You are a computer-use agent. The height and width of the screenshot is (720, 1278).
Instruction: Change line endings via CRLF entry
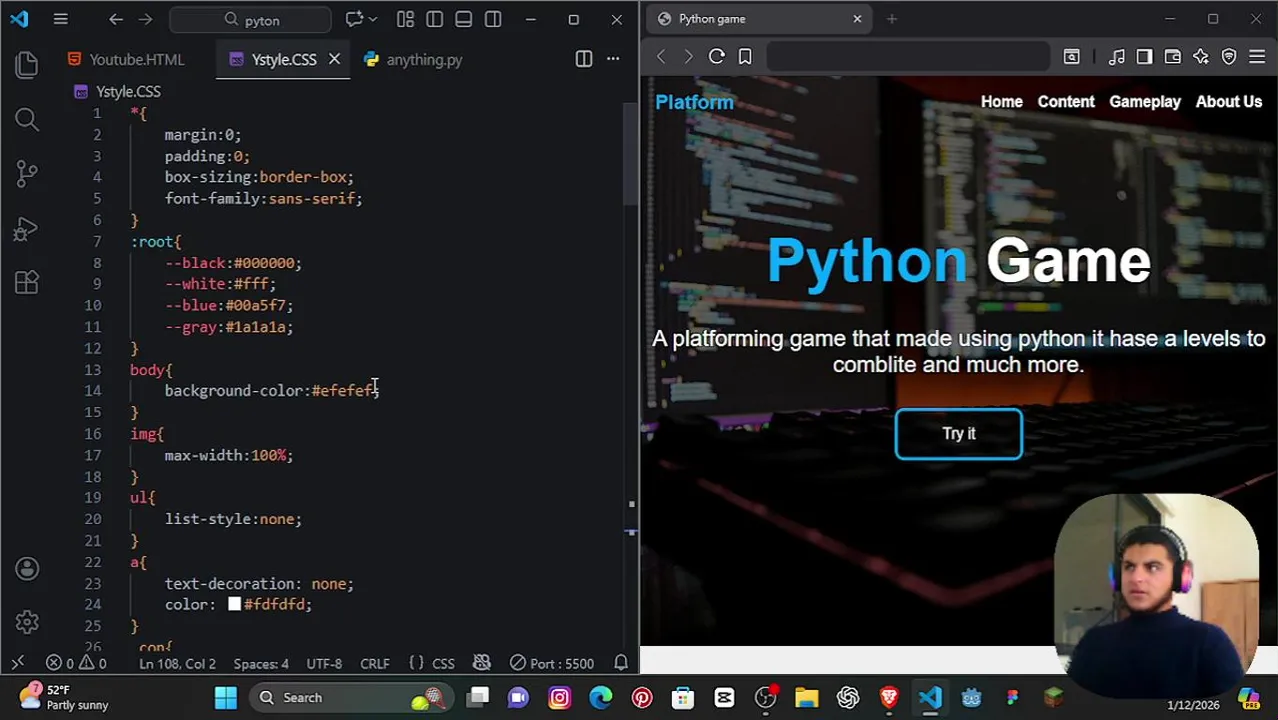pyautogui.click(x=375, y=663)
